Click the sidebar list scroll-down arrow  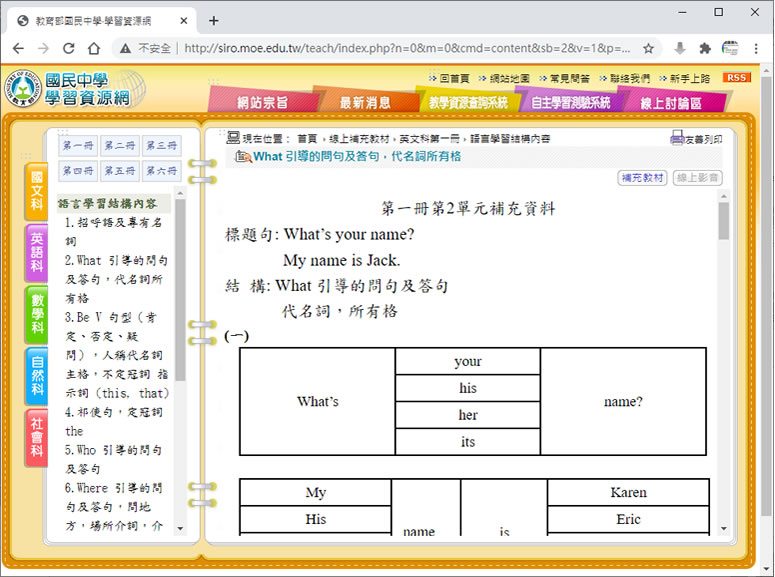(x=180, y=528)
